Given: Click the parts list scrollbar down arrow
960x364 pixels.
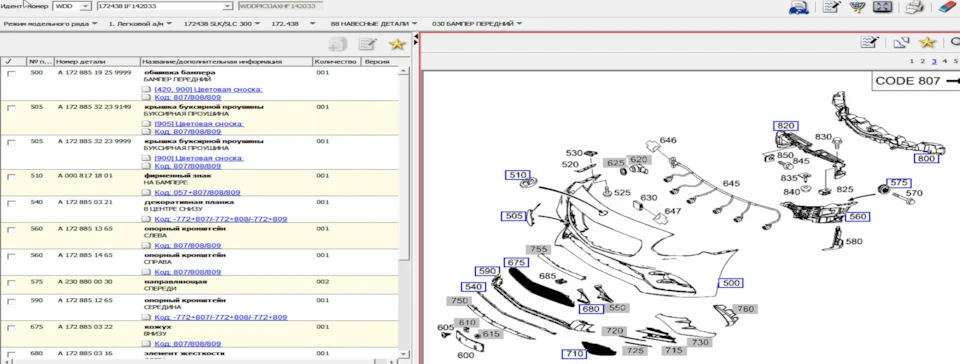Looking at the screenshot, I should pyautogui.click(x=403, y=354).
